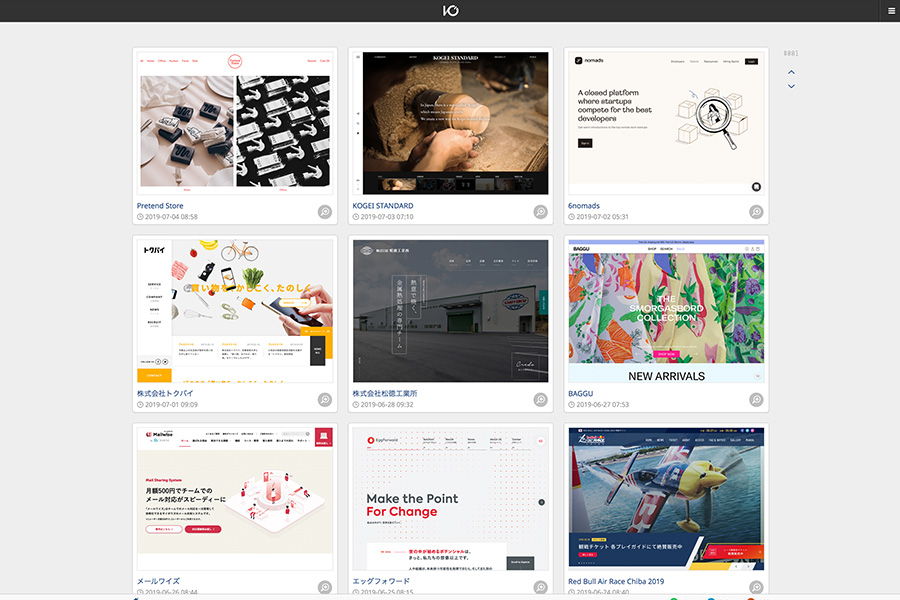Viewport: 900px width, 600px height.
Task: Click magnifier icon on 株式会社松徳工業所 card
Action: tap(540, 400)
